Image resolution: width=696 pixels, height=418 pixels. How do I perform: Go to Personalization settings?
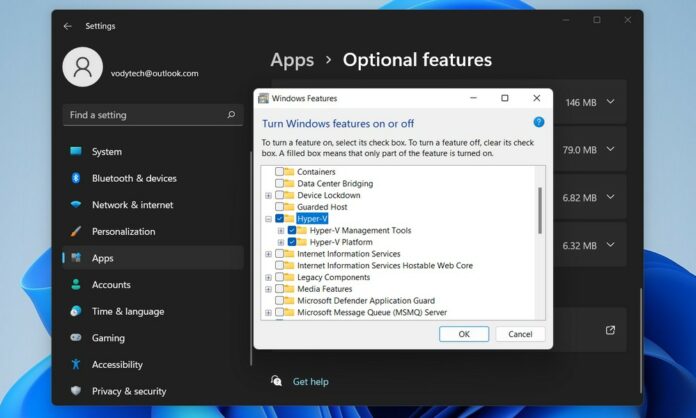click(x=153, y=232)
